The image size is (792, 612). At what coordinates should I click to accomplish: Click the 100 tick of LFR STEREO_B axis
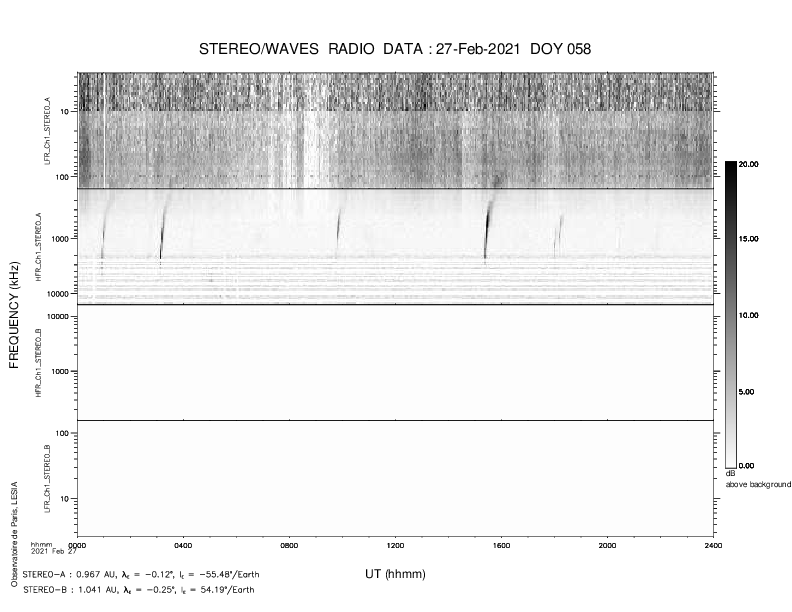(62, 433)
